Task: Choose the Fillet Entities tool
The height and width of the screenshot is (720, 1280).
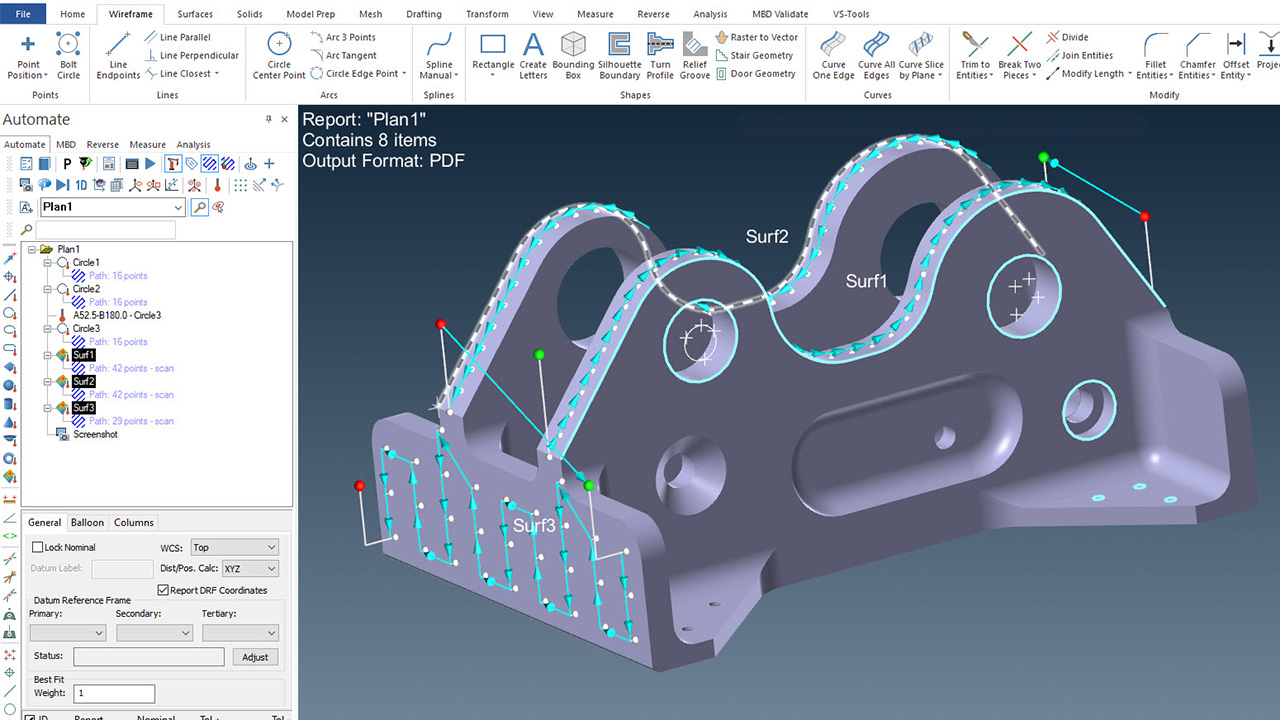Action: pyautogui.click(x=1155, y=57)
